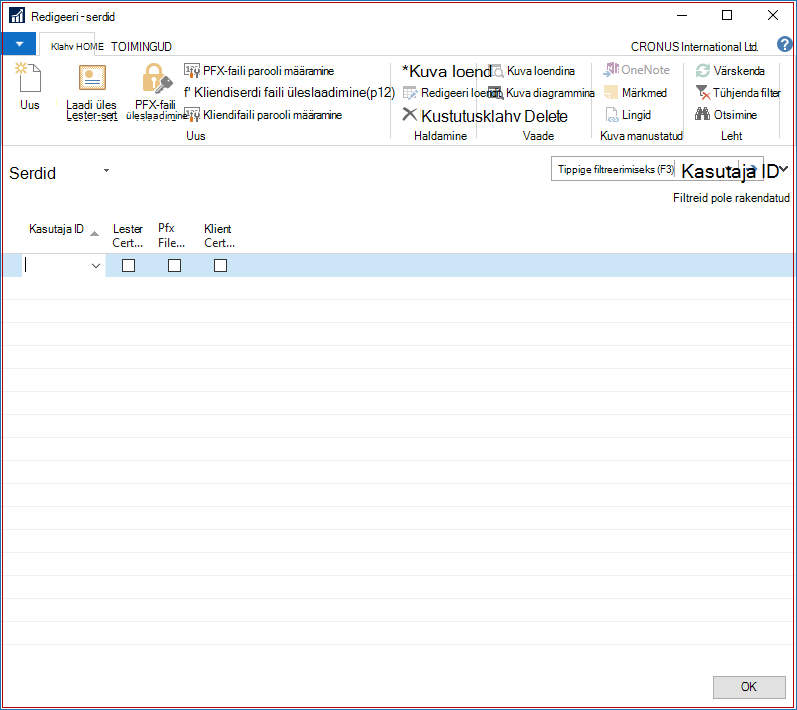The width and height of the screenshot is (797, 710).
Task: Click Laadi üles Lester-sert certificate icon
Action: pos(92,78)
